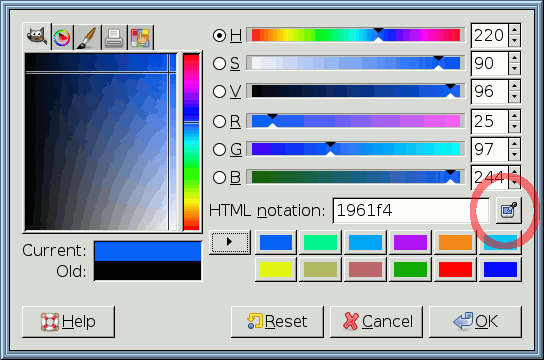The width and height of the screenshot is (544, 360).
Task: Click the R red channel slider
Action: 356,121
